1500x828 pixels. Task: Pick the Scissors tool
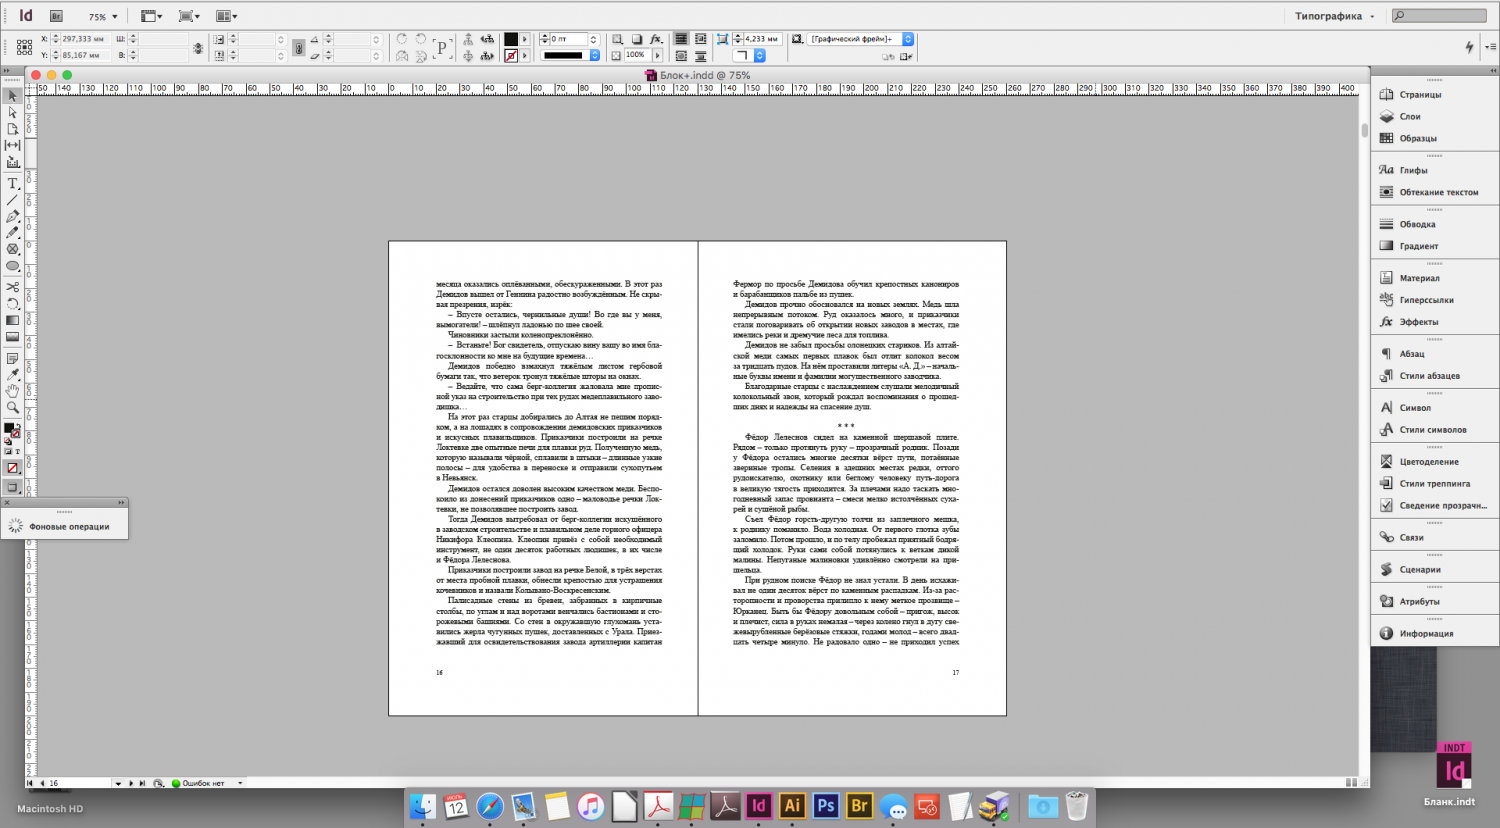(12, 287)
